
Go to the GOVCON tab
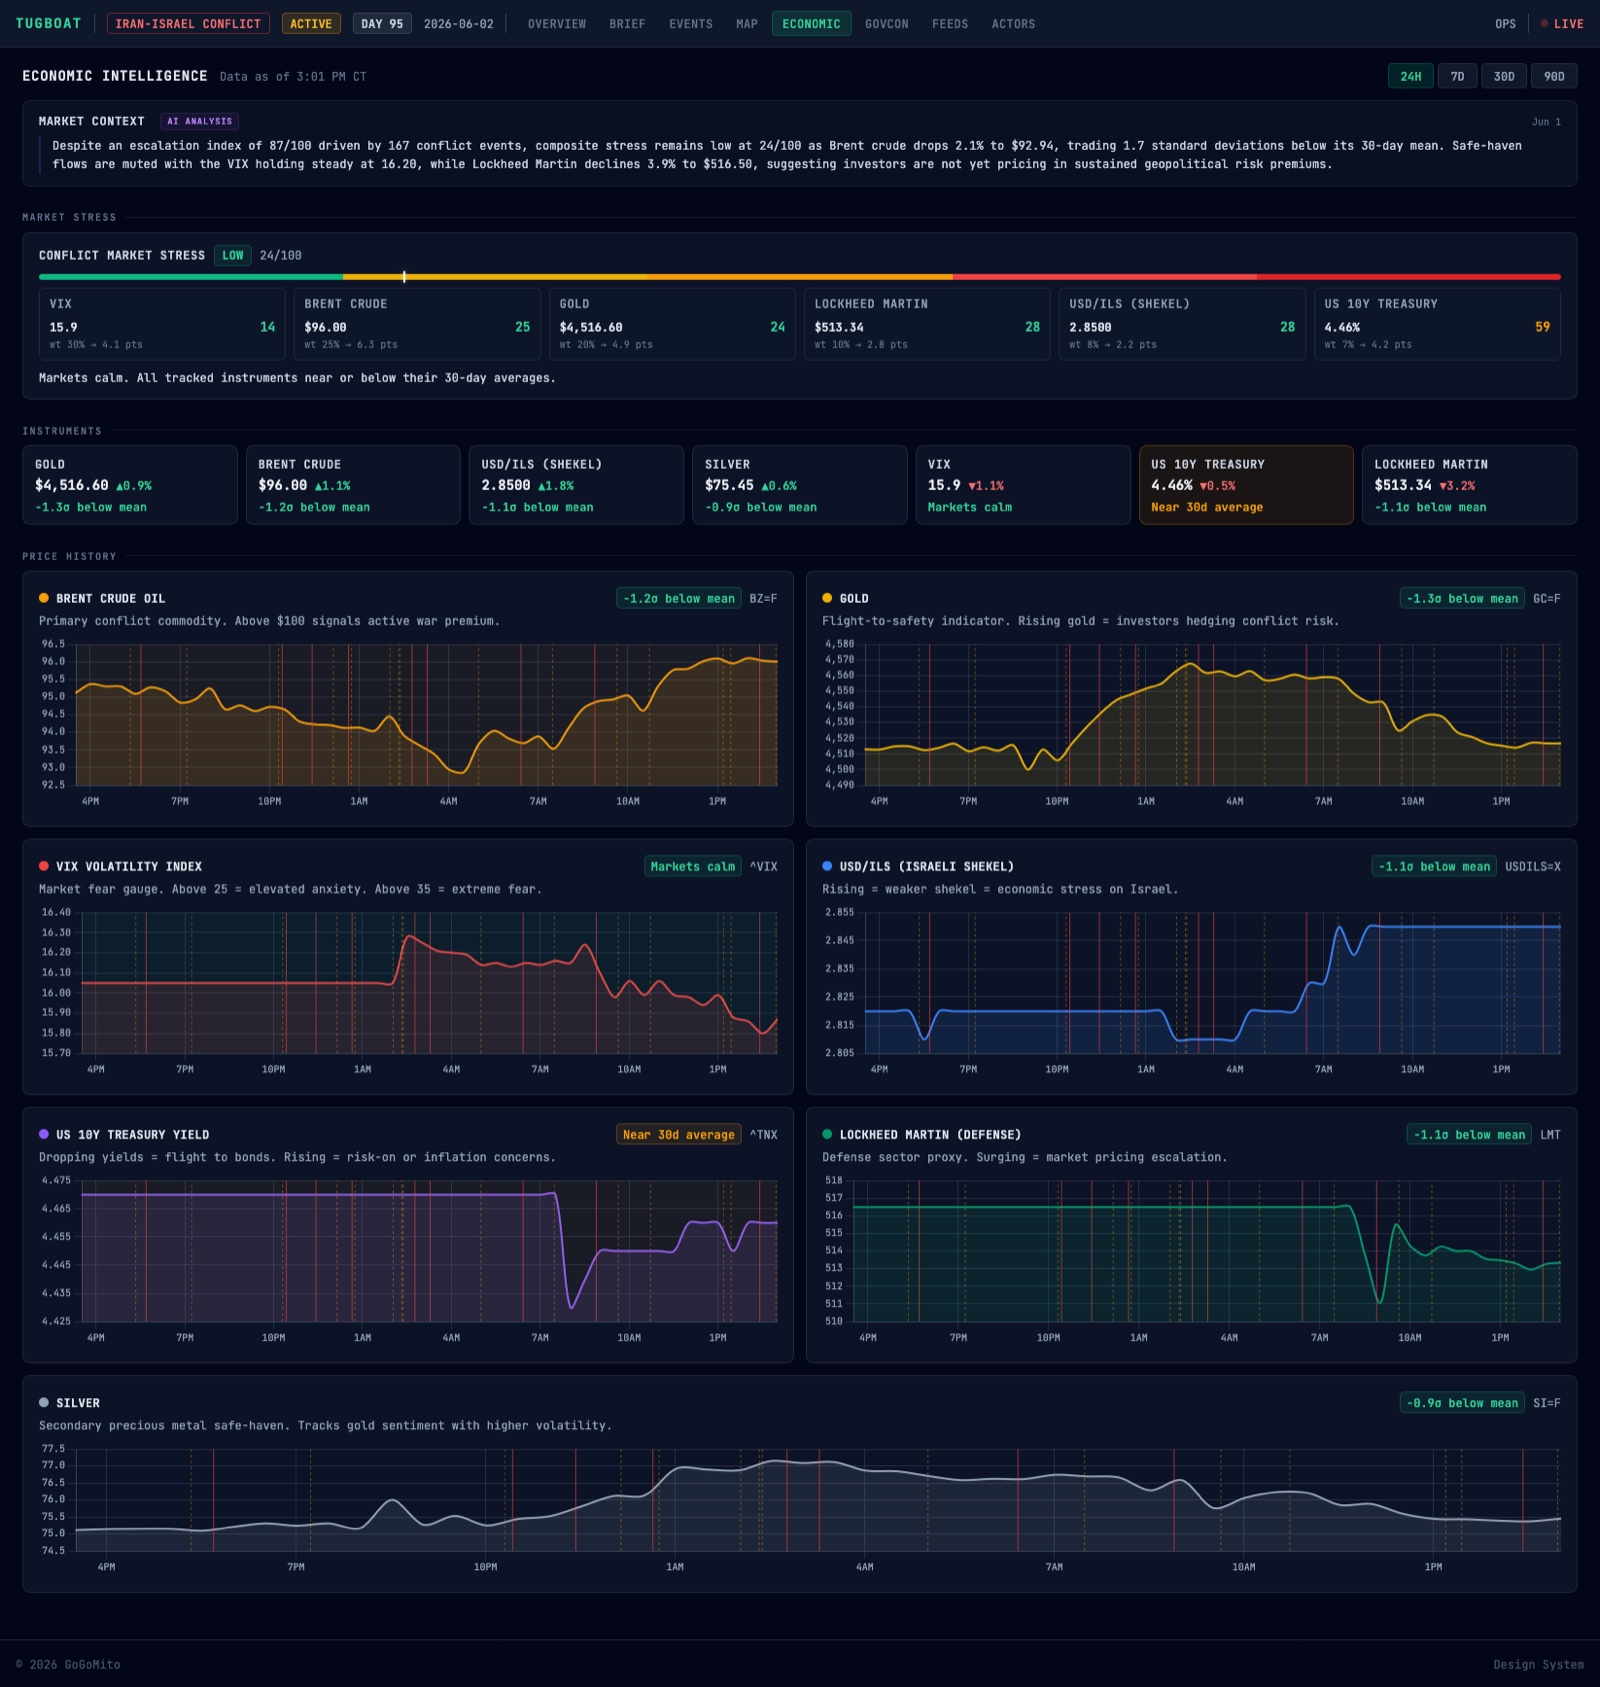[887, 23]
